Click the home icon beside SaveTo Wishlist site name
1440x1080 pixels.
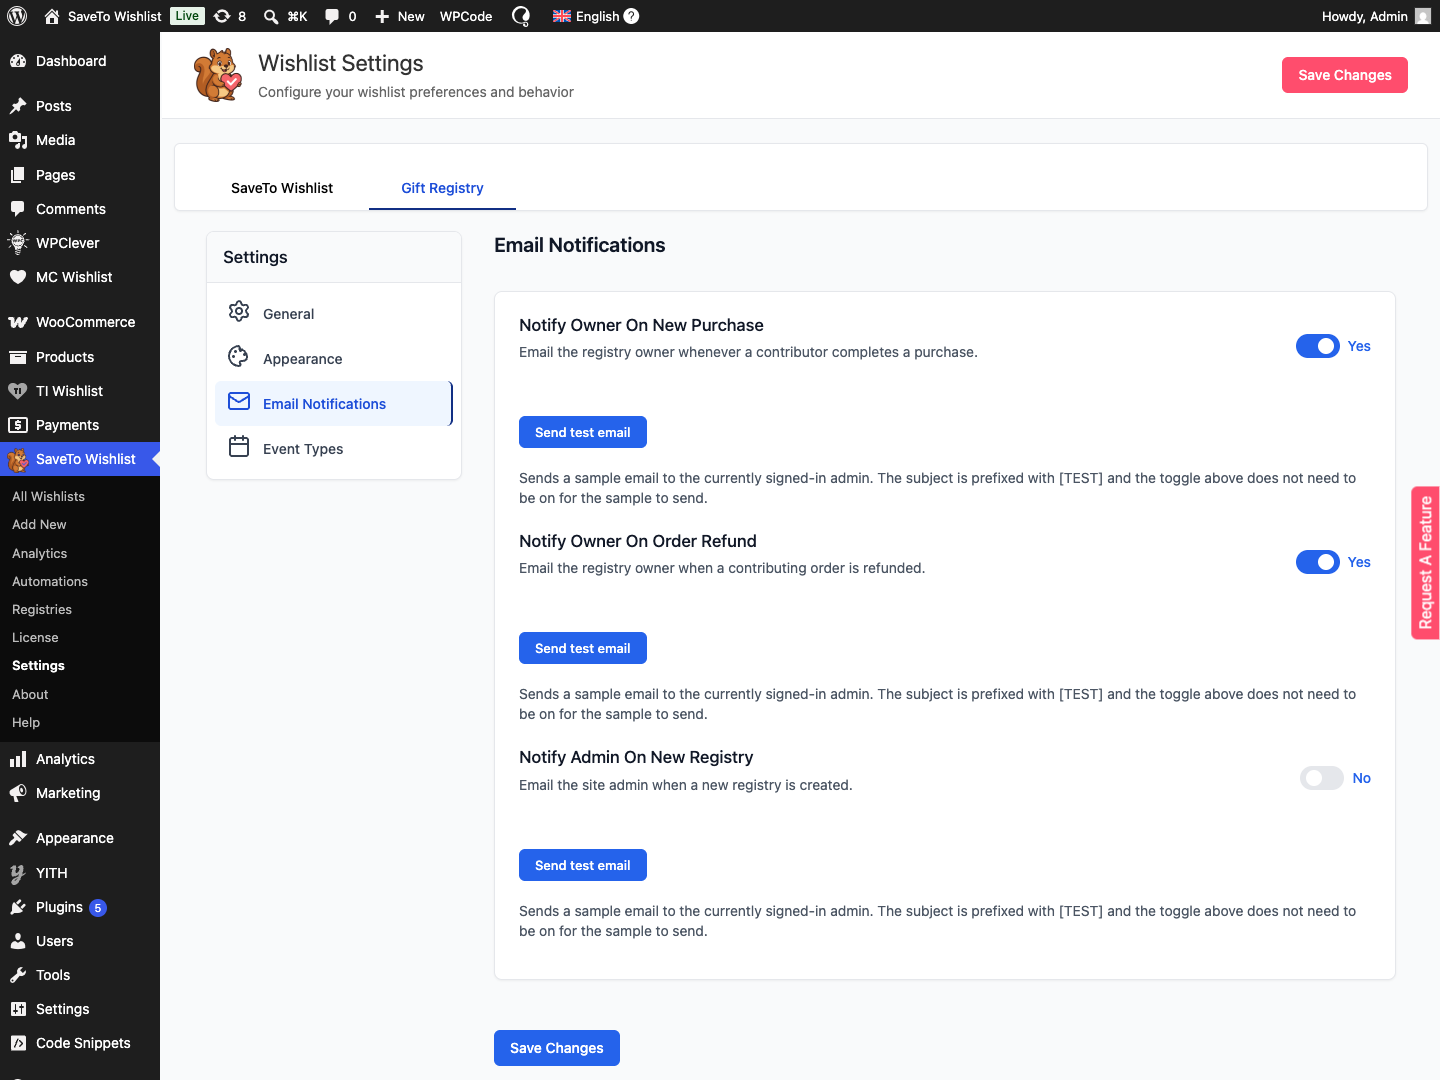52,16
